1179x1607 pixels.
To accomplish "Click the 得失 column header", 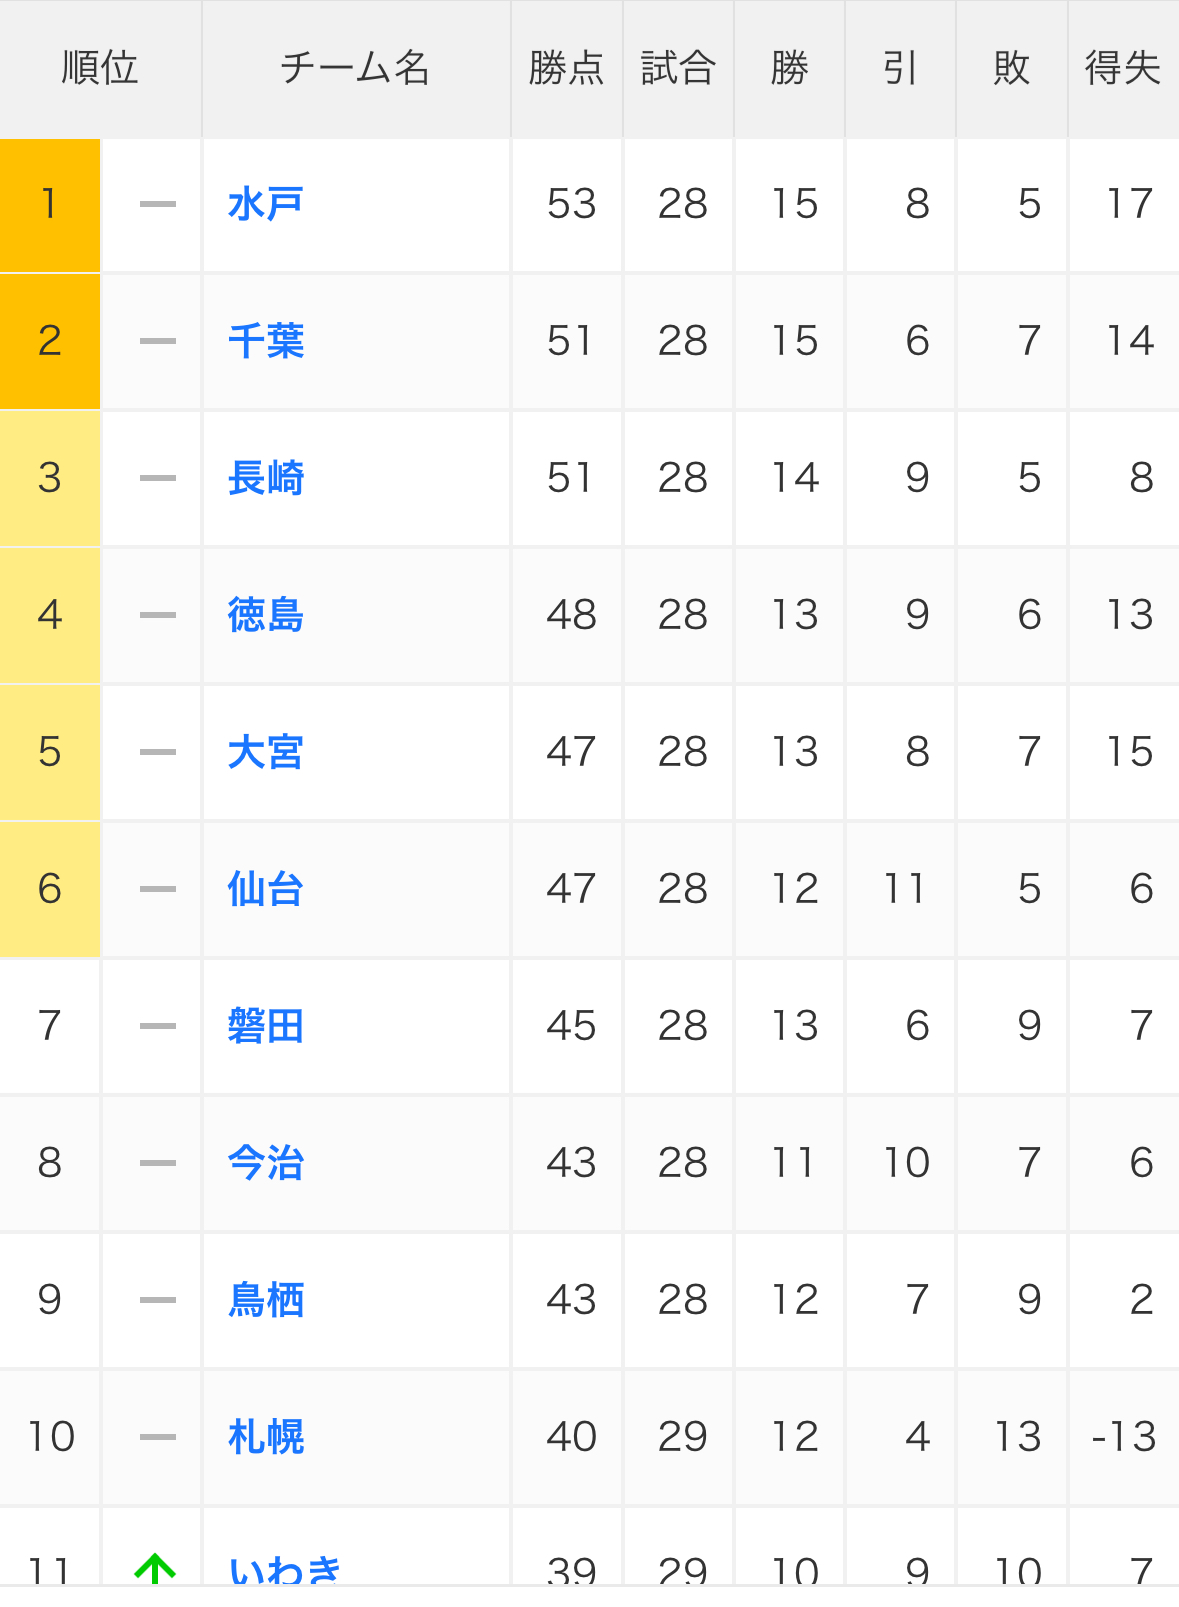I will 1123,69.
